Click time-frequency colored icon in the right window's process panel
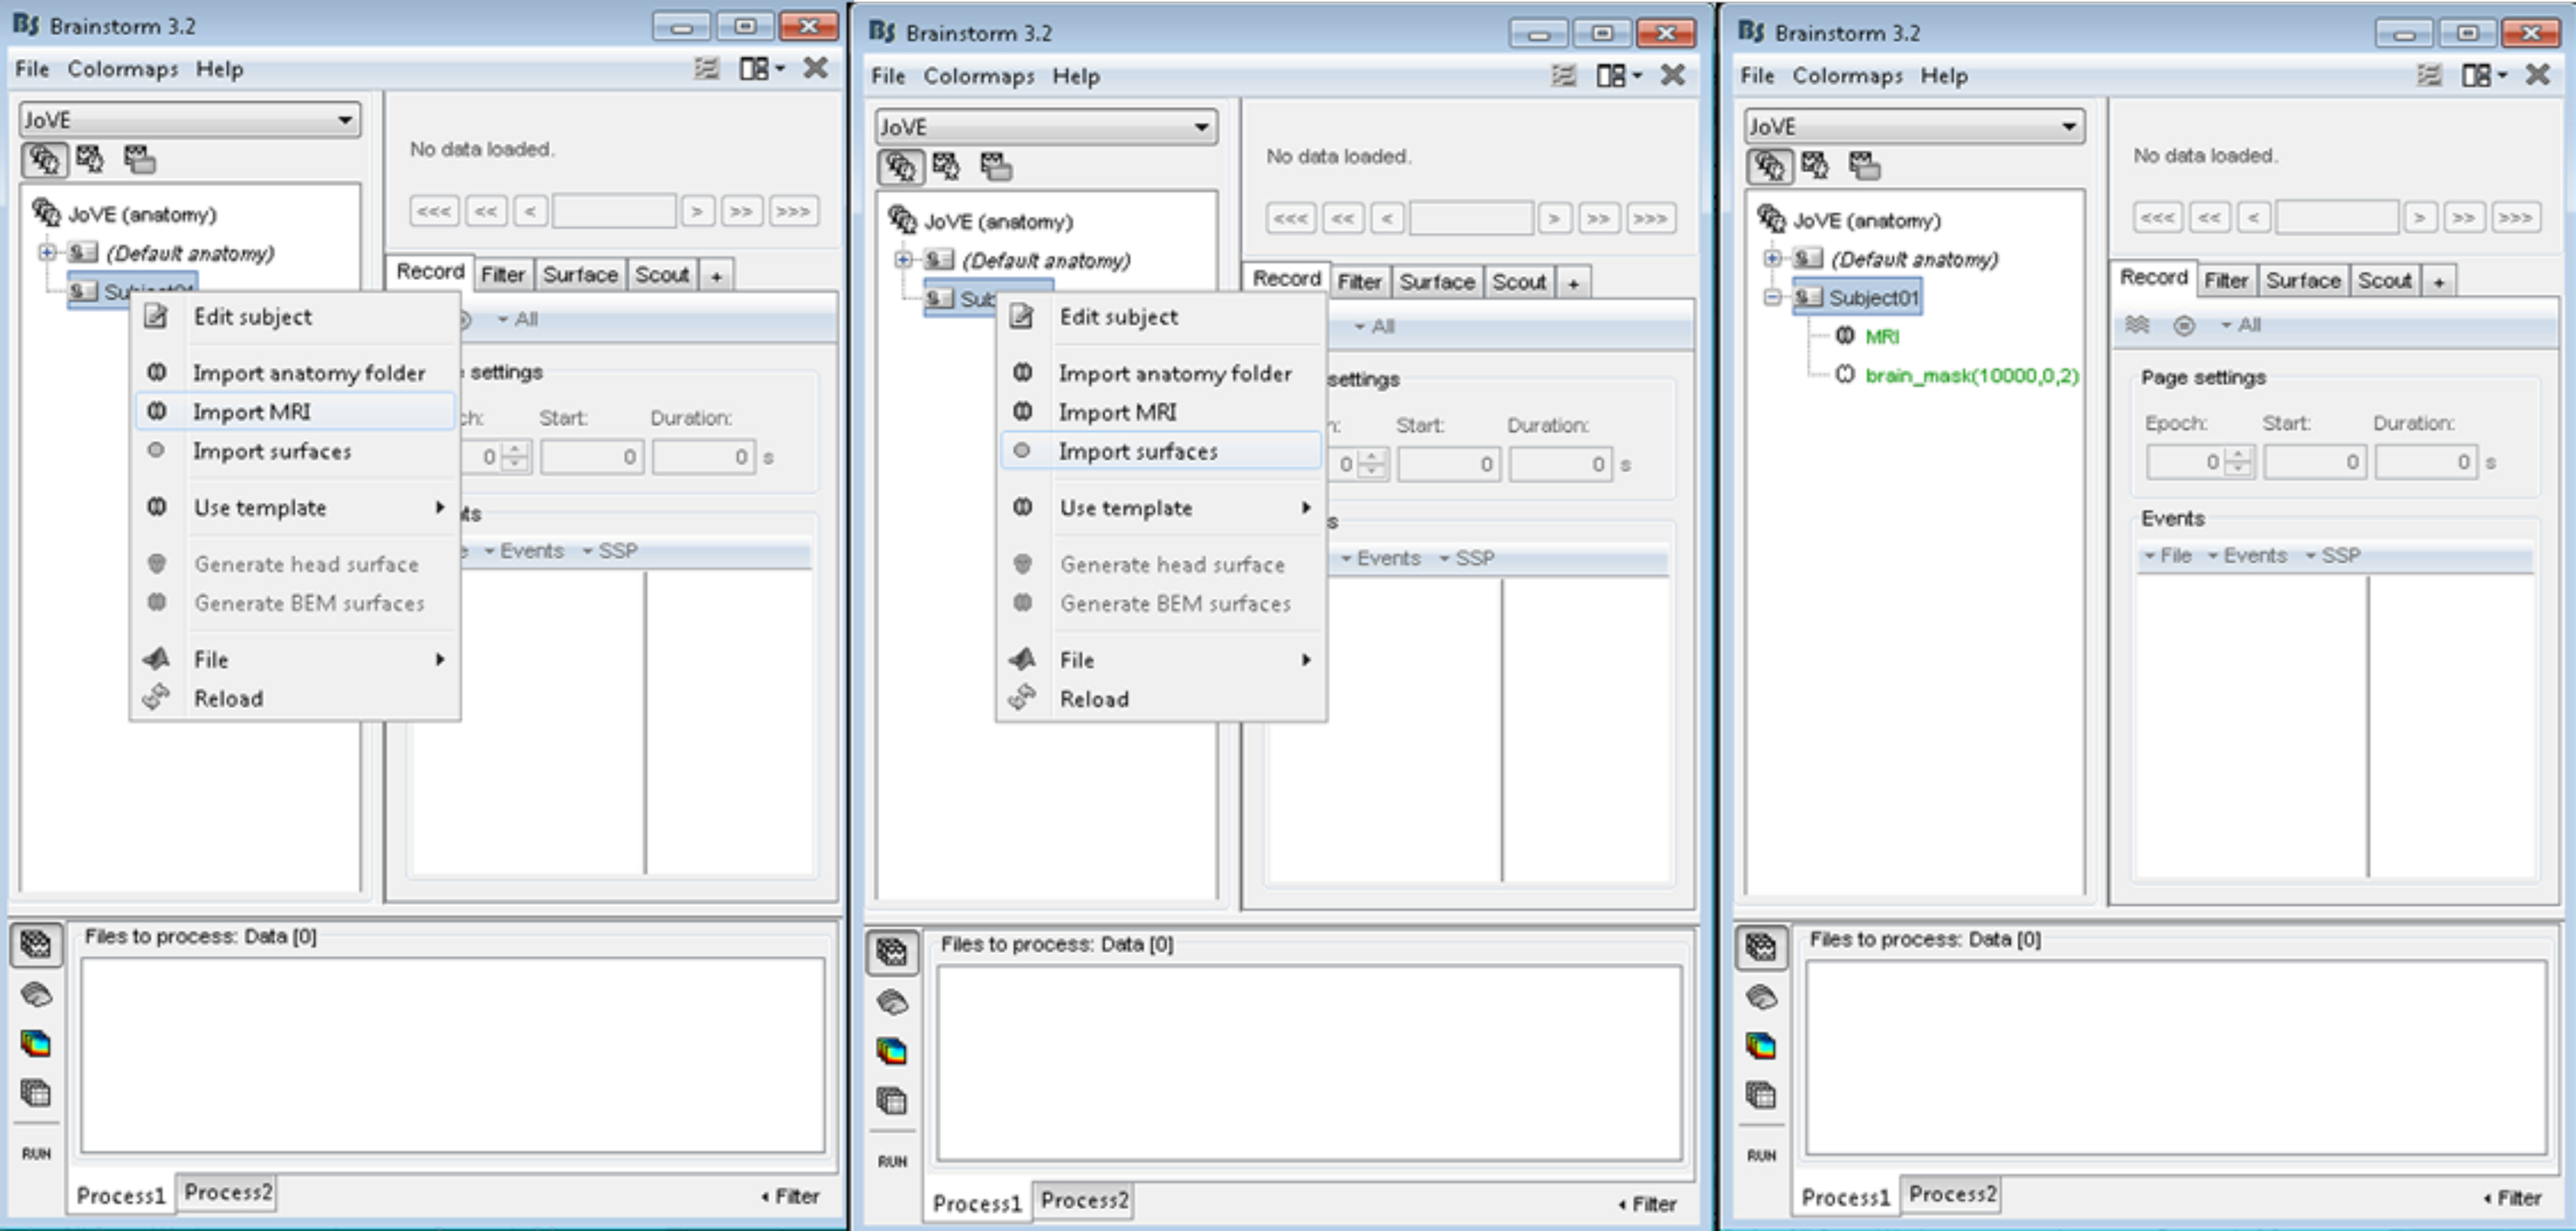This screenshot has height=1231, width=2576. pyautogui.click(x=1760, y=1046)
